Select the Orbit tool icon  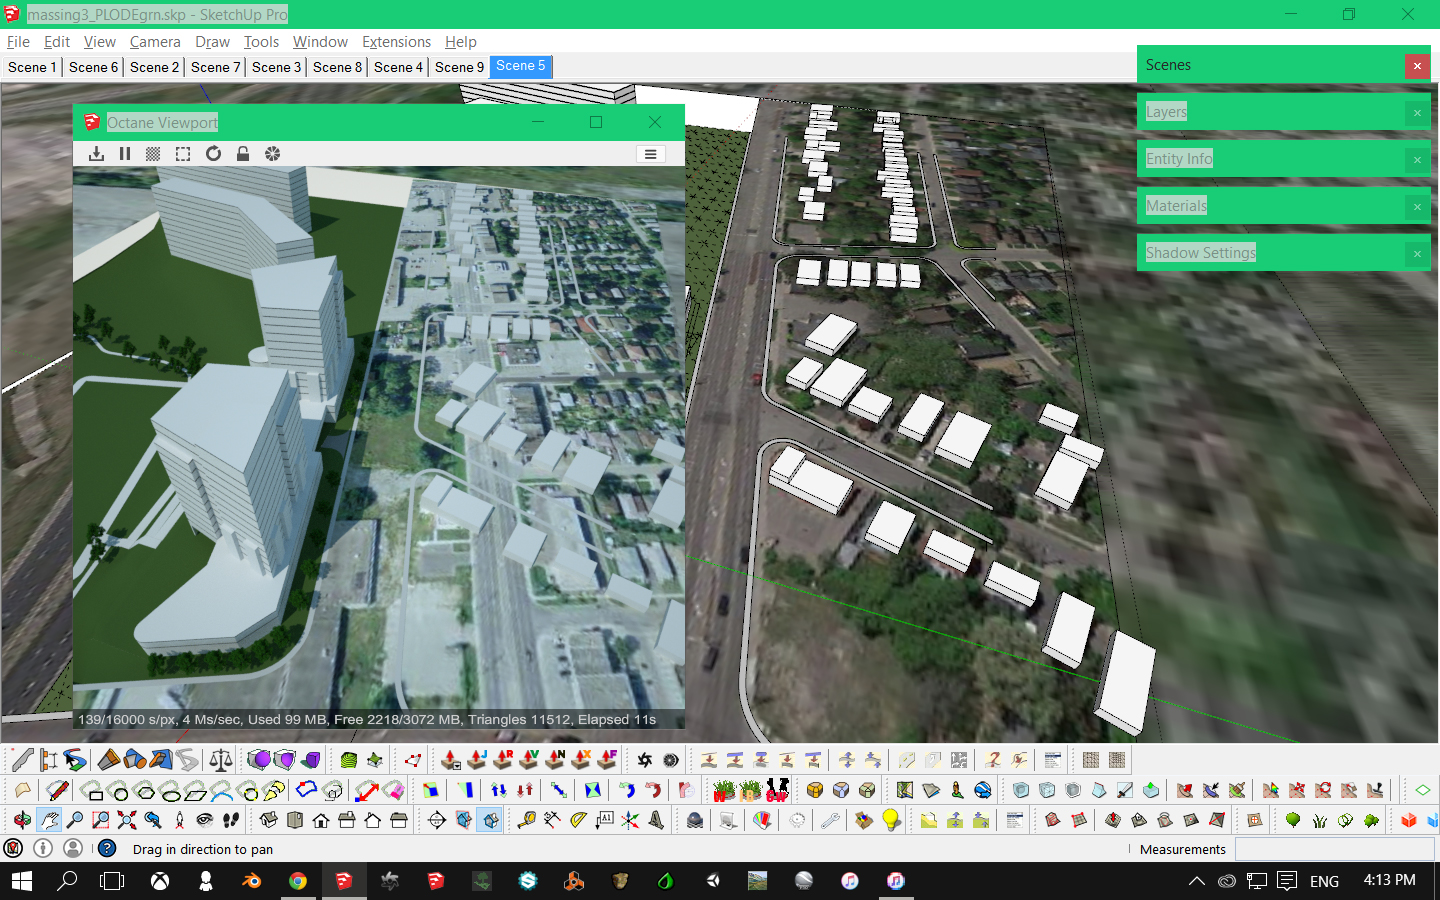[22, 820]
